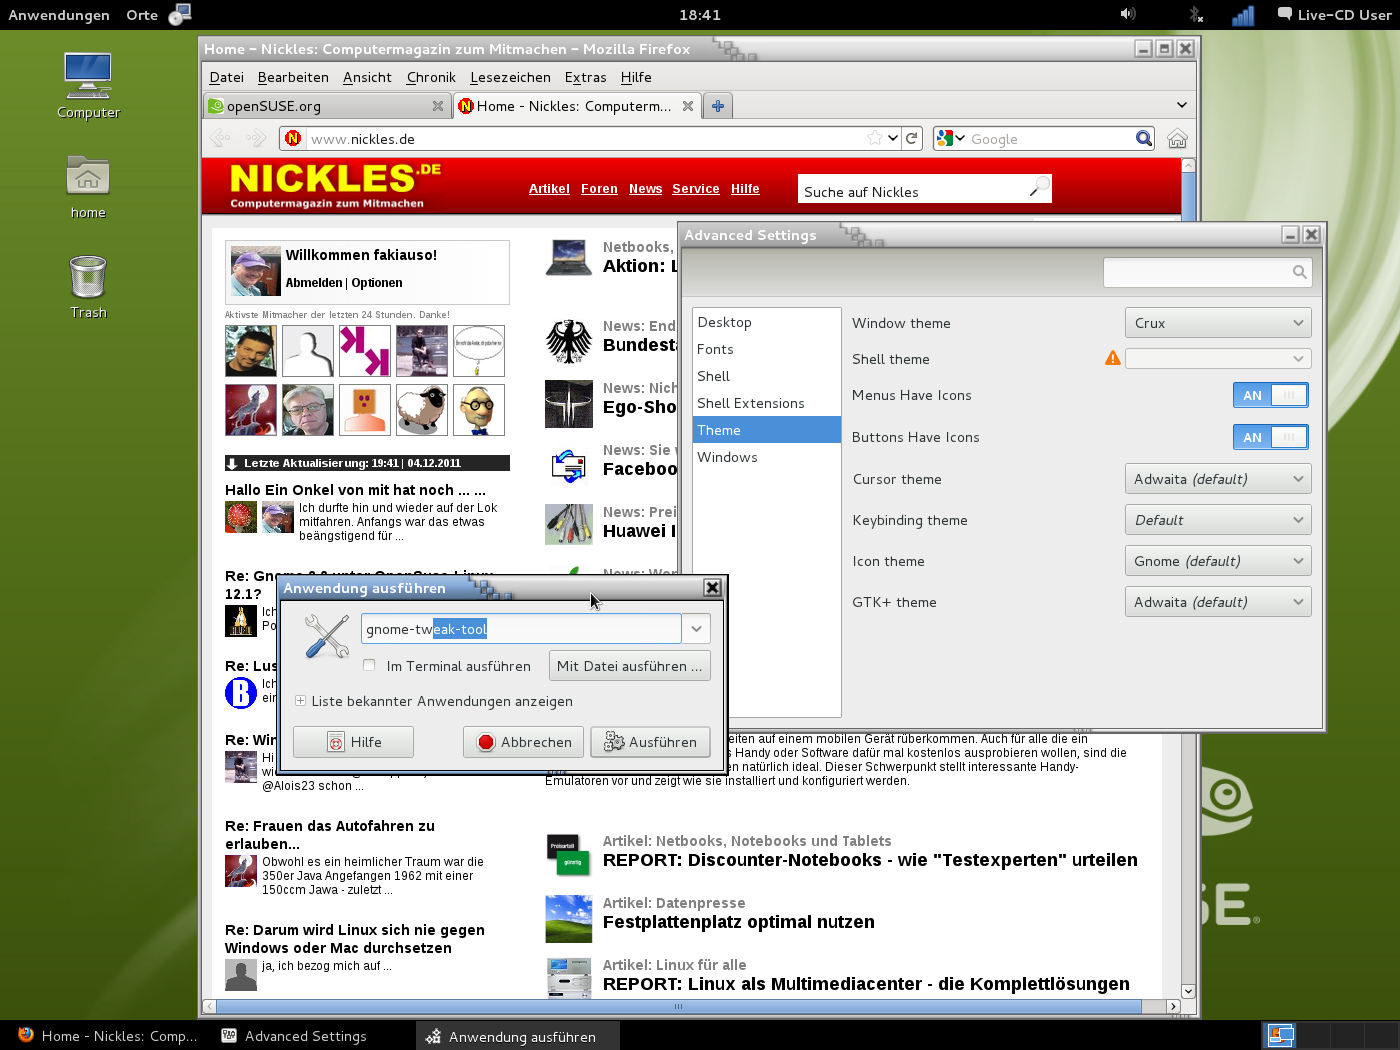
Task: Open a new Firefox tab with plus icon
Action: pos(718,105)
